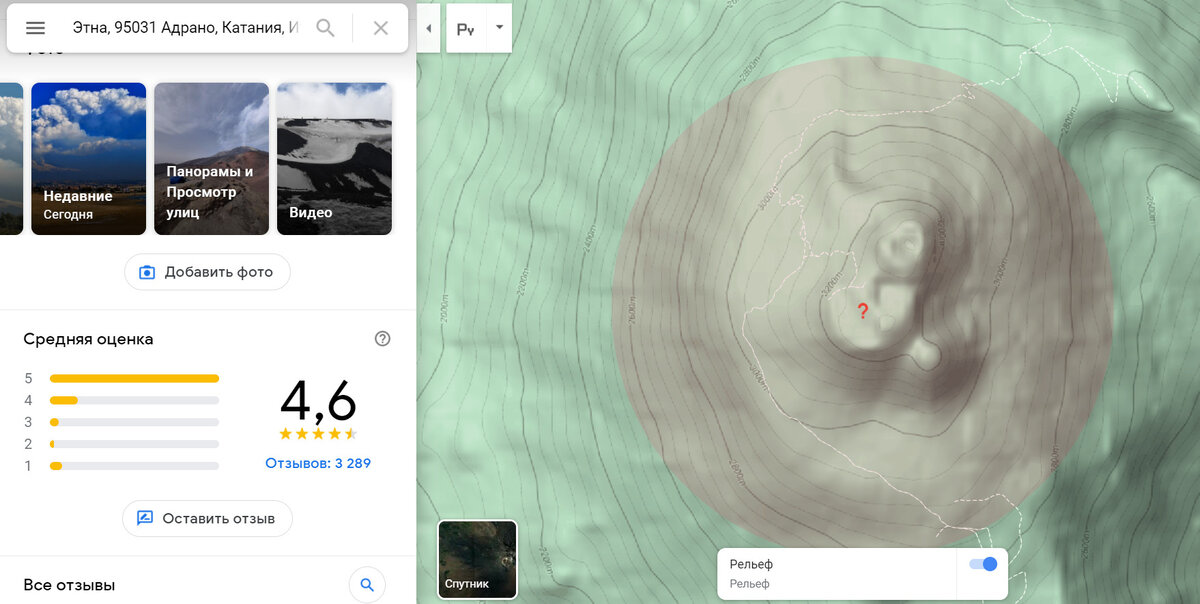
Task: Select the 2-star rating bar
Action: pyautogui.click(x=134, y=444)
